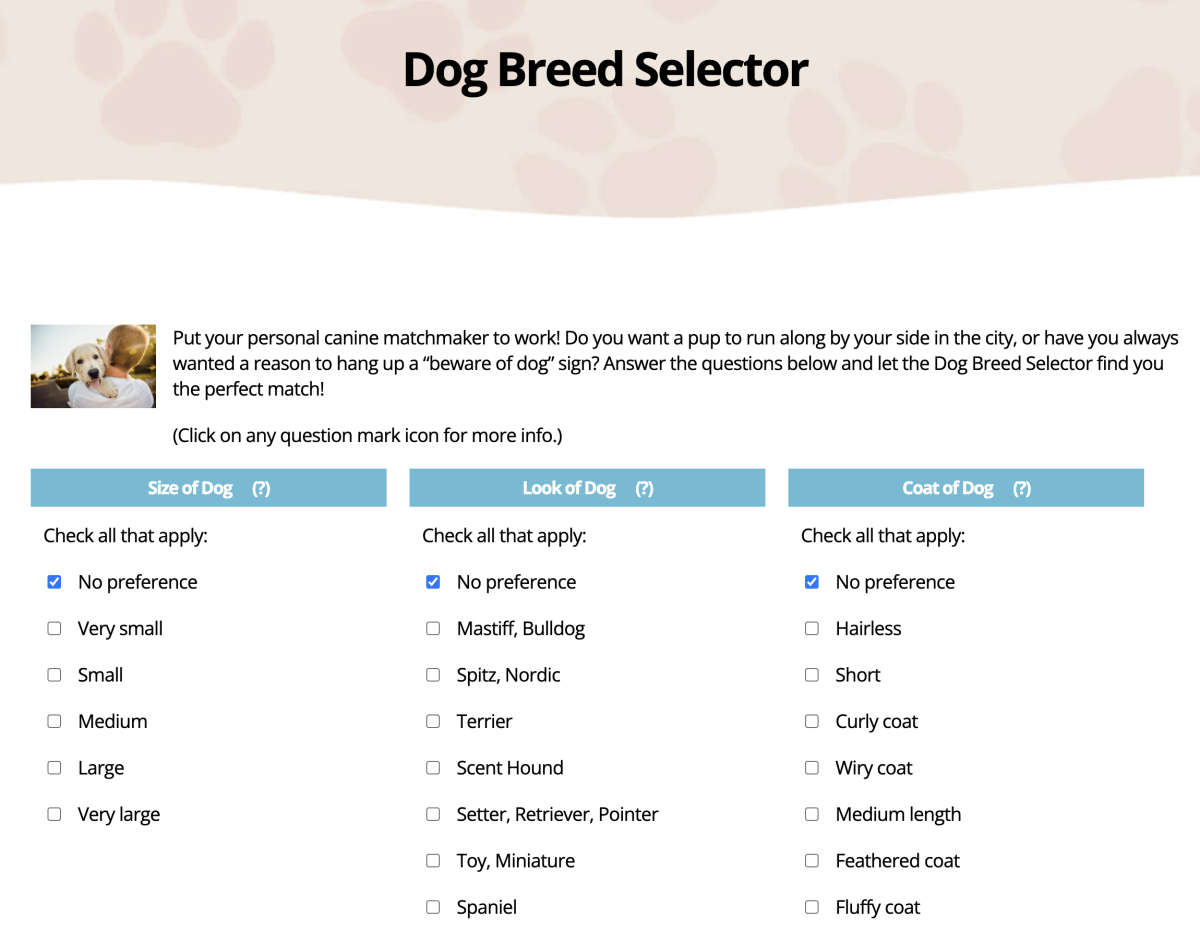This screenshot has height=930, width=1200.
Task: Click question mark icon beside Coat of Dog
Action: (x=1021, y=488)
